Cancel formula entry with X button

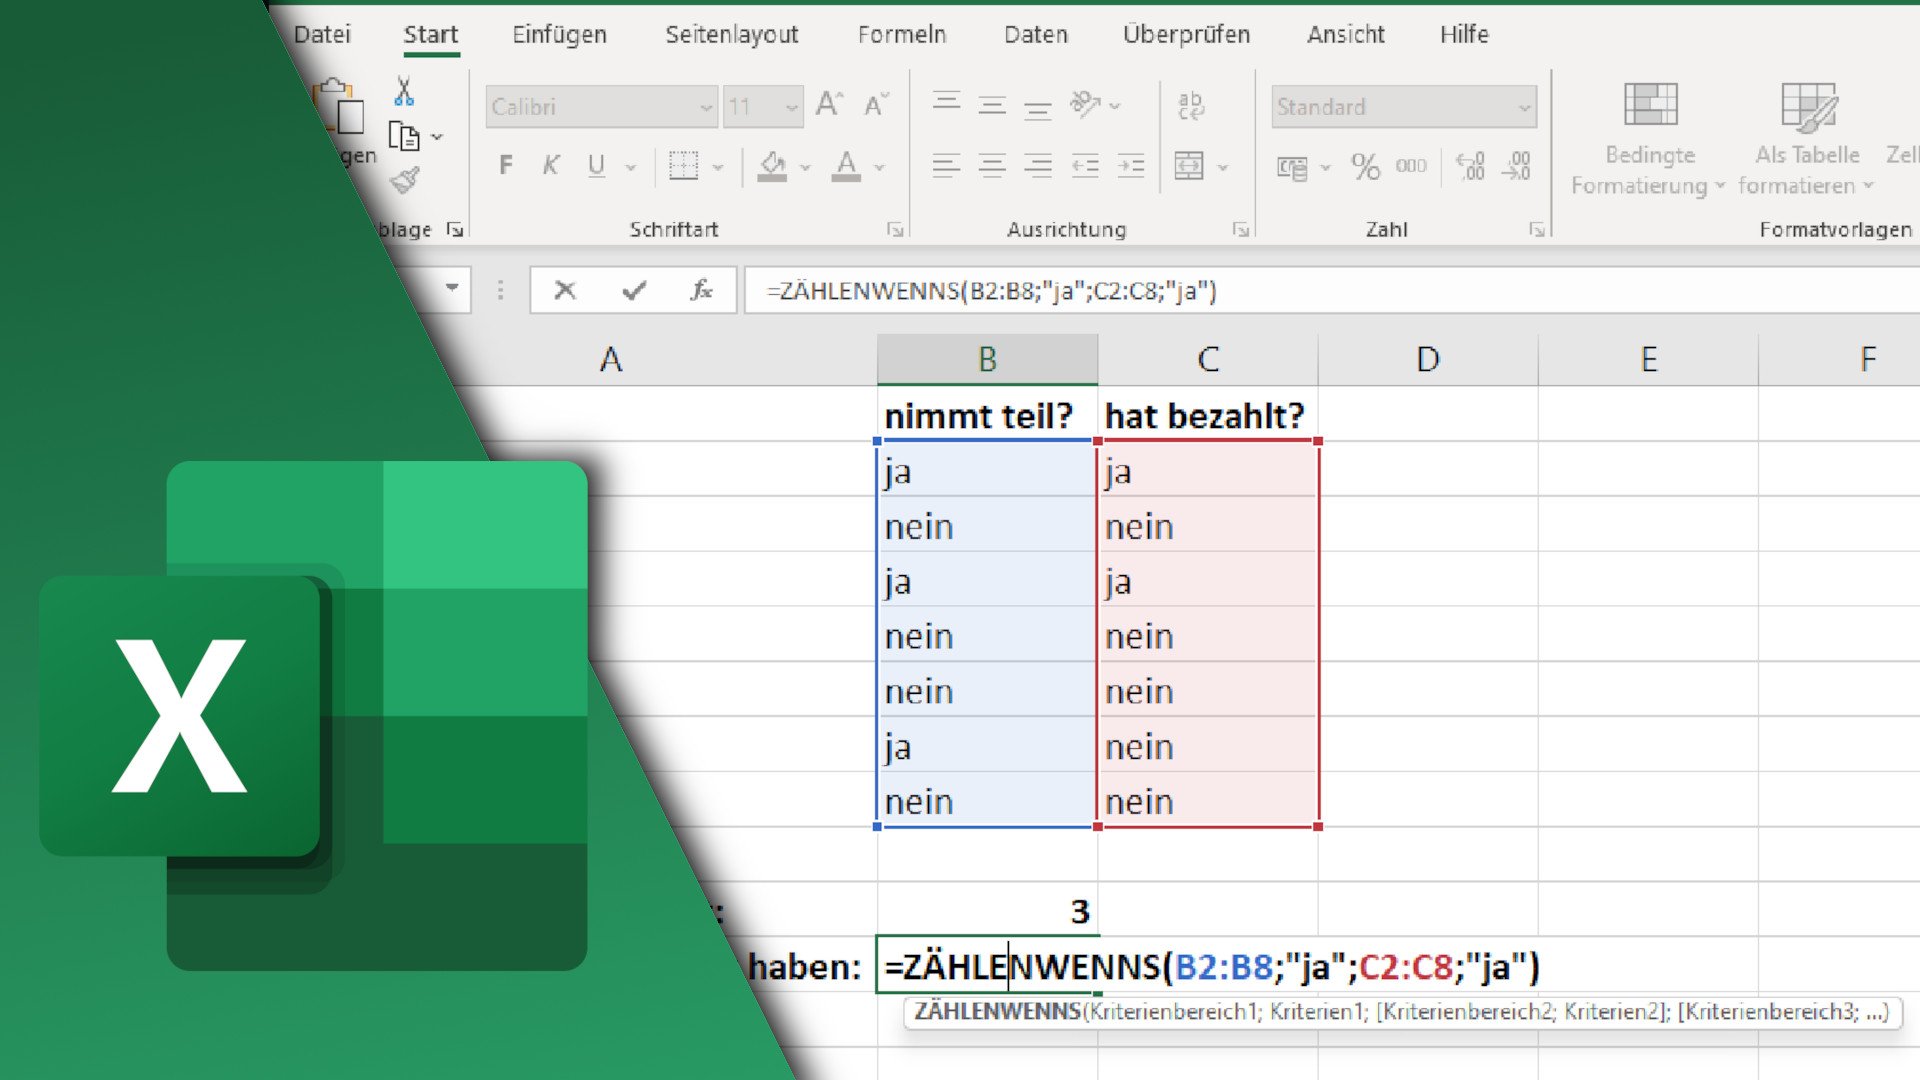565,291
